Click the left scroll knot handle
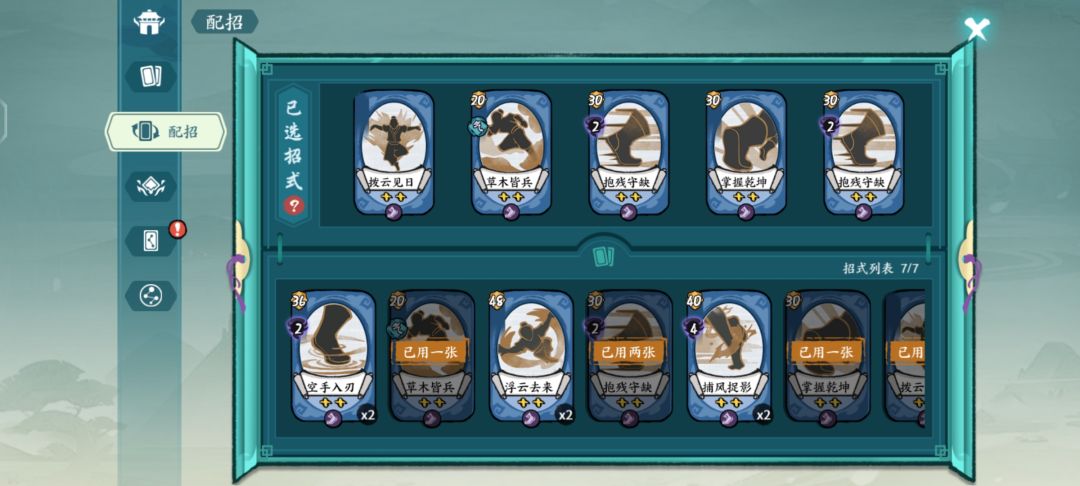 point(238,265)
